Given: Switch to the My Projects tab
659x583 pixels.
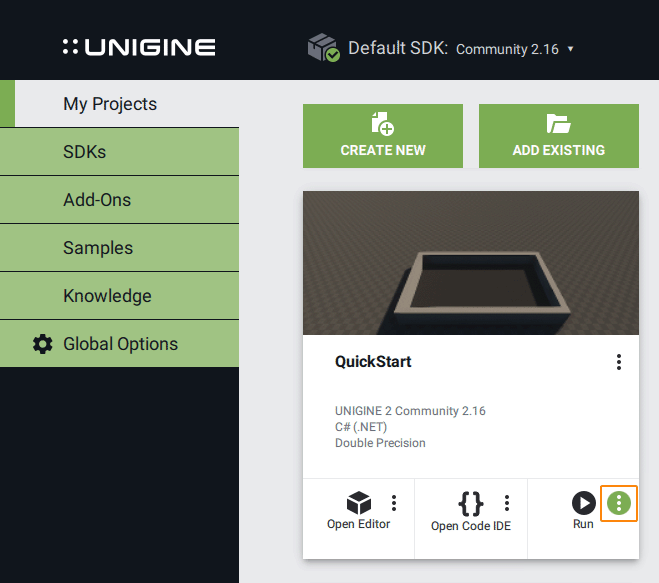Looking at the screenshot, I should point(110,104).
